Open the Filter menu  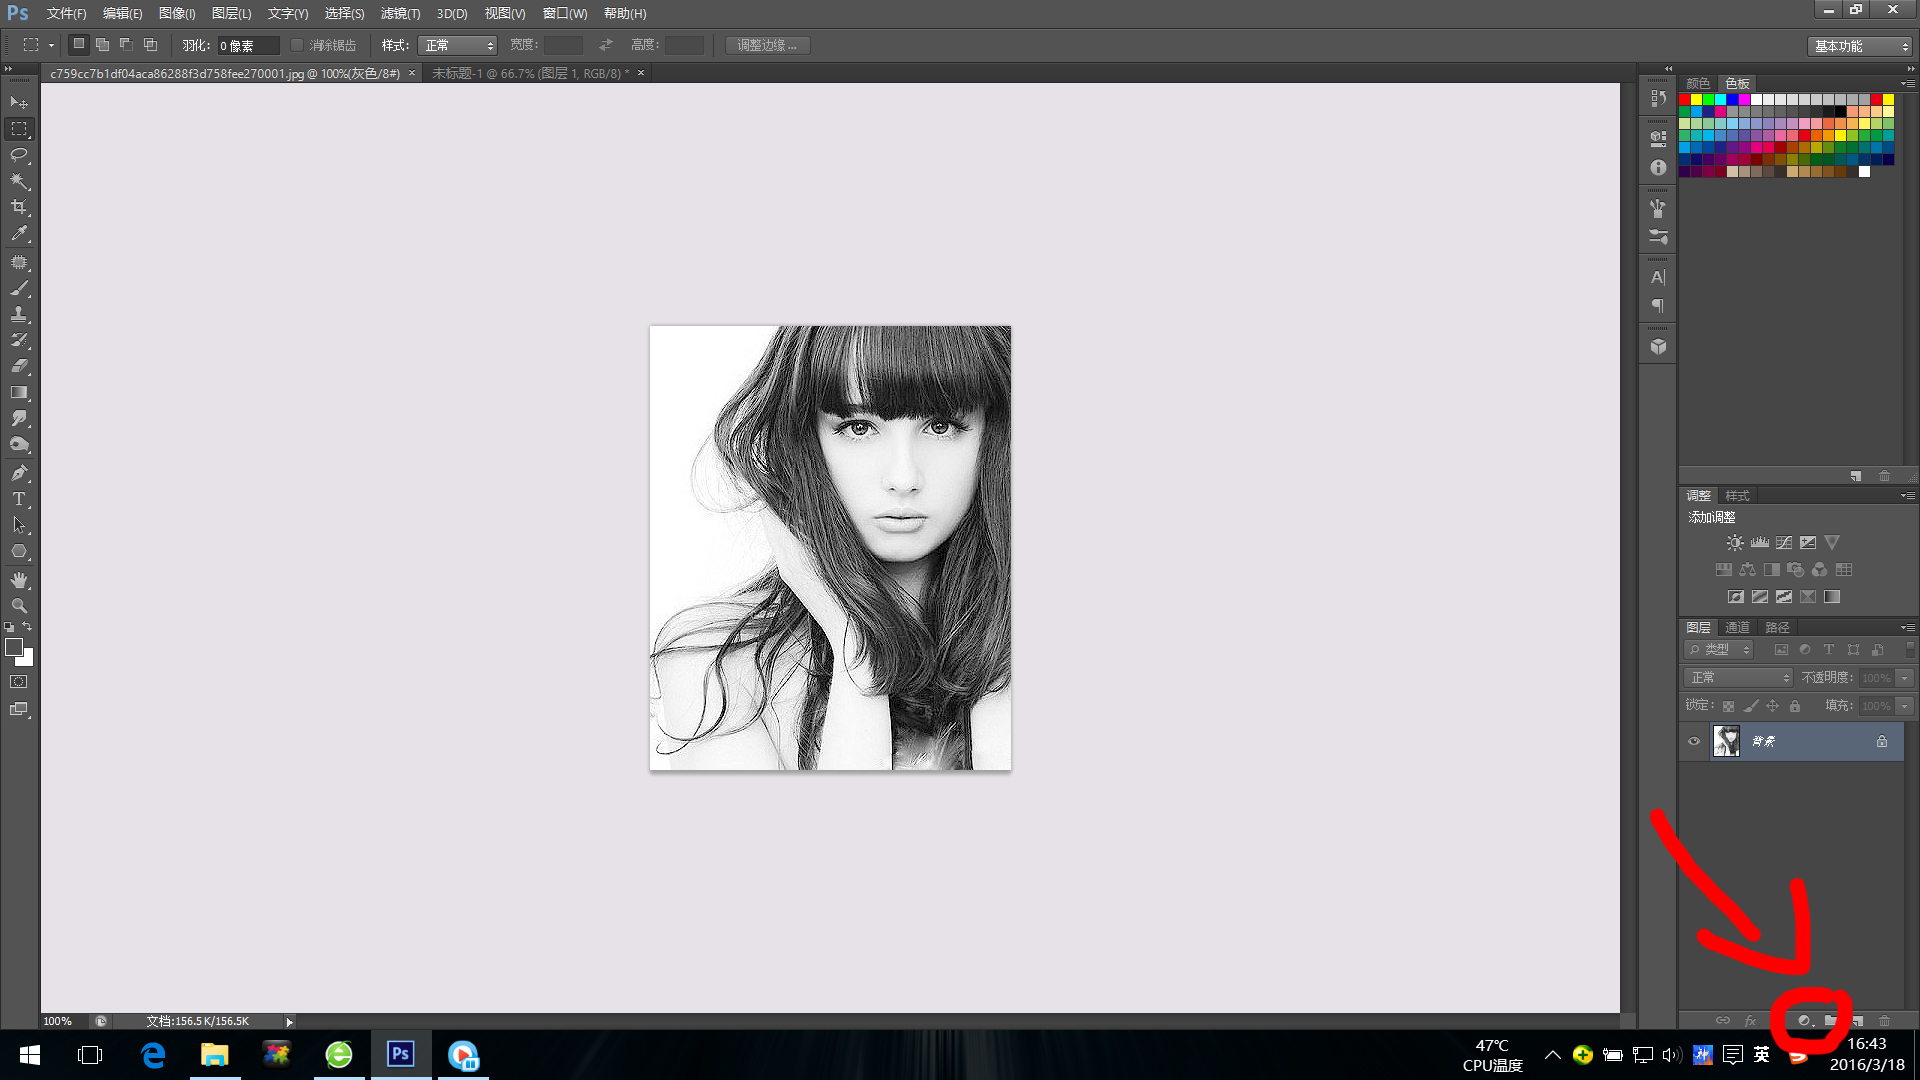[400, 13]
